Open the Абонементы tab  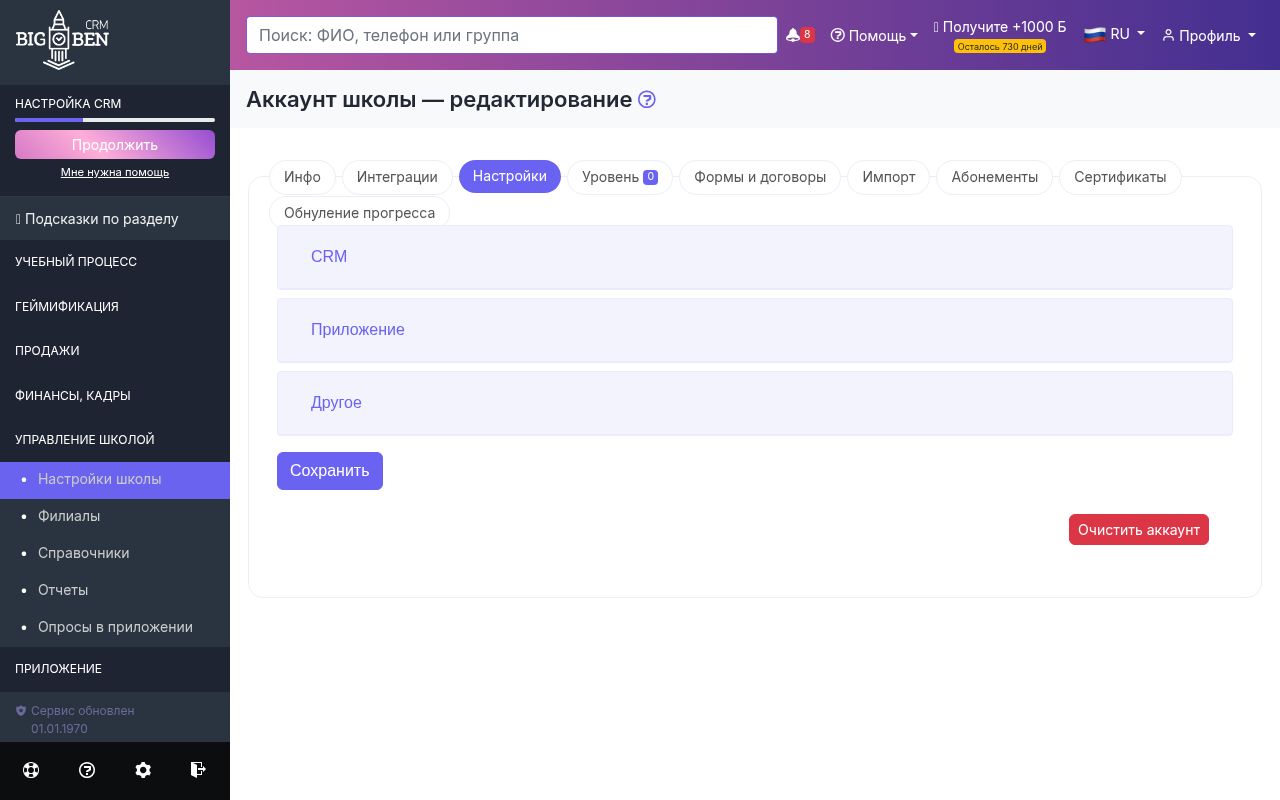click(x=994, y=177)
